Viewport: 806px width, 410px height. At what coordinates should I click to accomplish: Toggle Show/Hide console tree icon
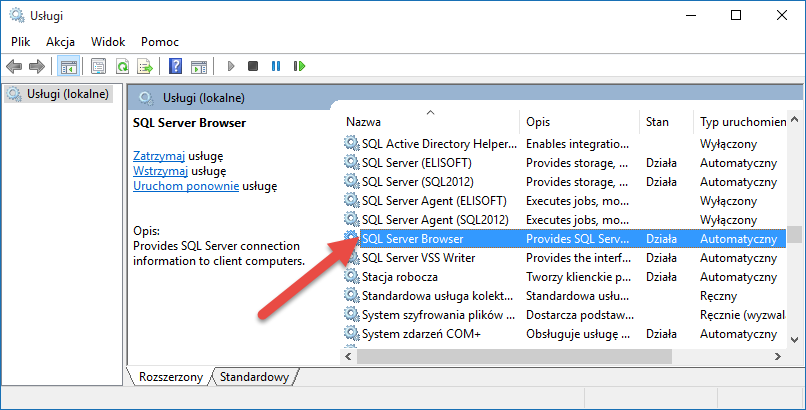[69, 67]
